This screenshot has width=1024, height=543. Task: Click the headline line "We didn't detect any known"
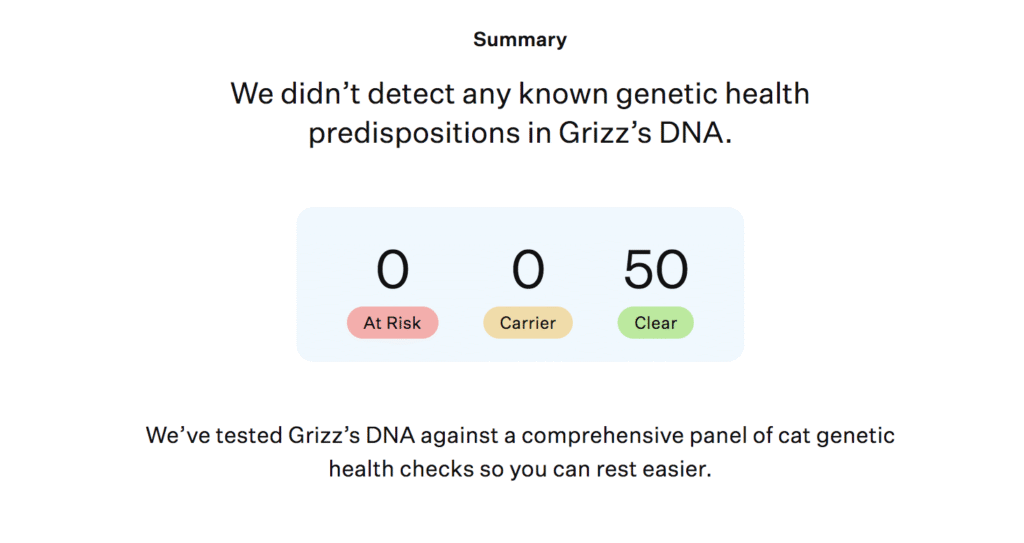[x=421, y=94]
